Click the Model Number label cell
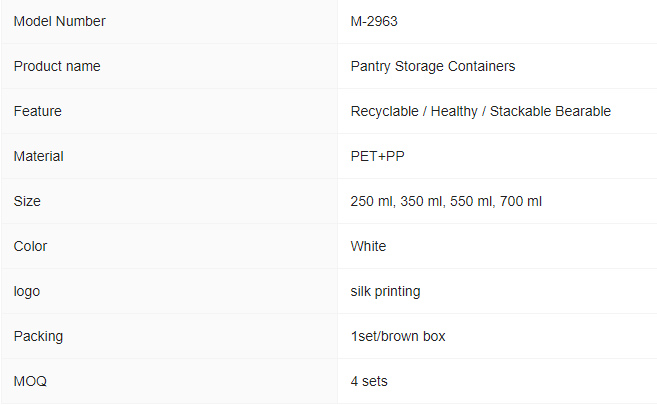The image size is (657, 405). pos(169,21)
